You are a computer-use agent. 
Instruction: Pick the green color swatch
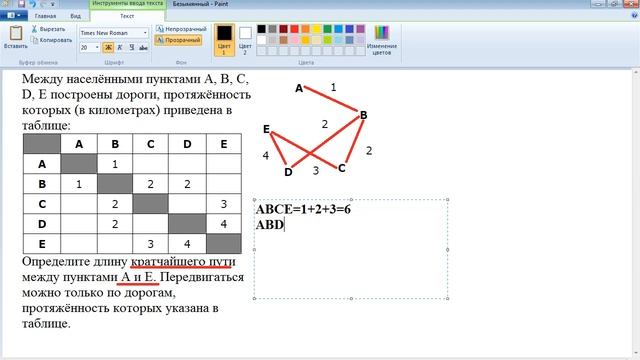point(328,29)
